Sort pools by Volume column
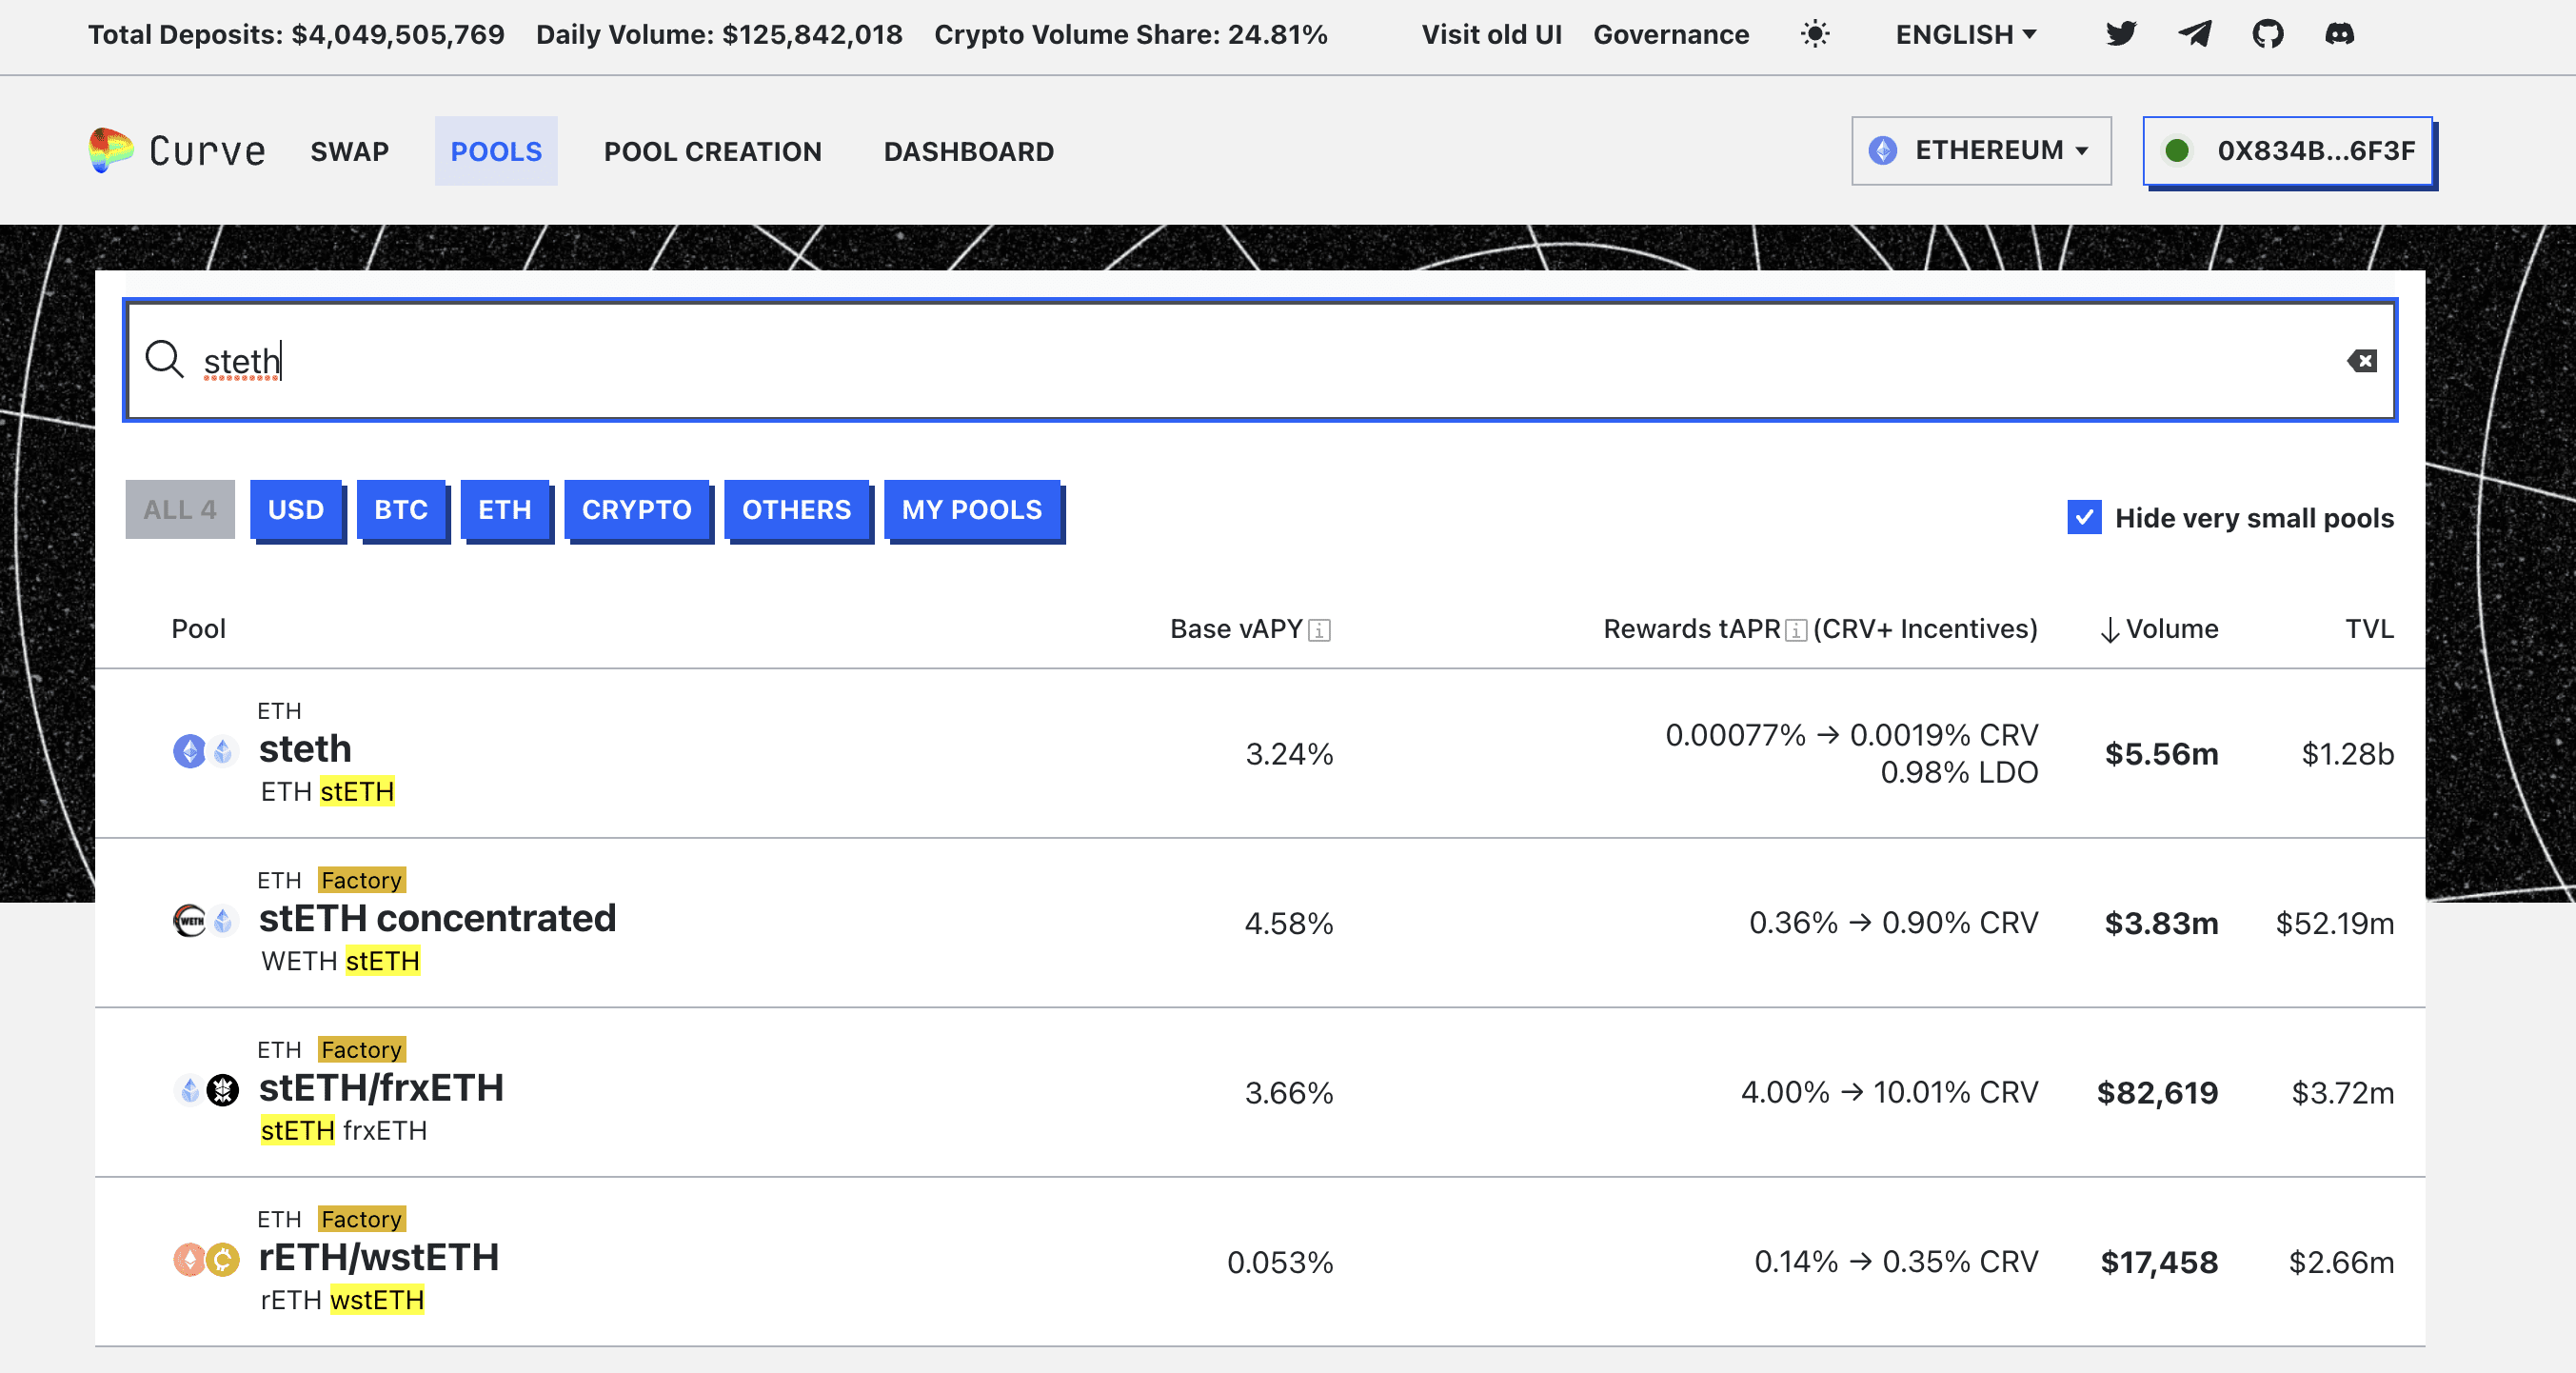 (x=2160, y=629)
